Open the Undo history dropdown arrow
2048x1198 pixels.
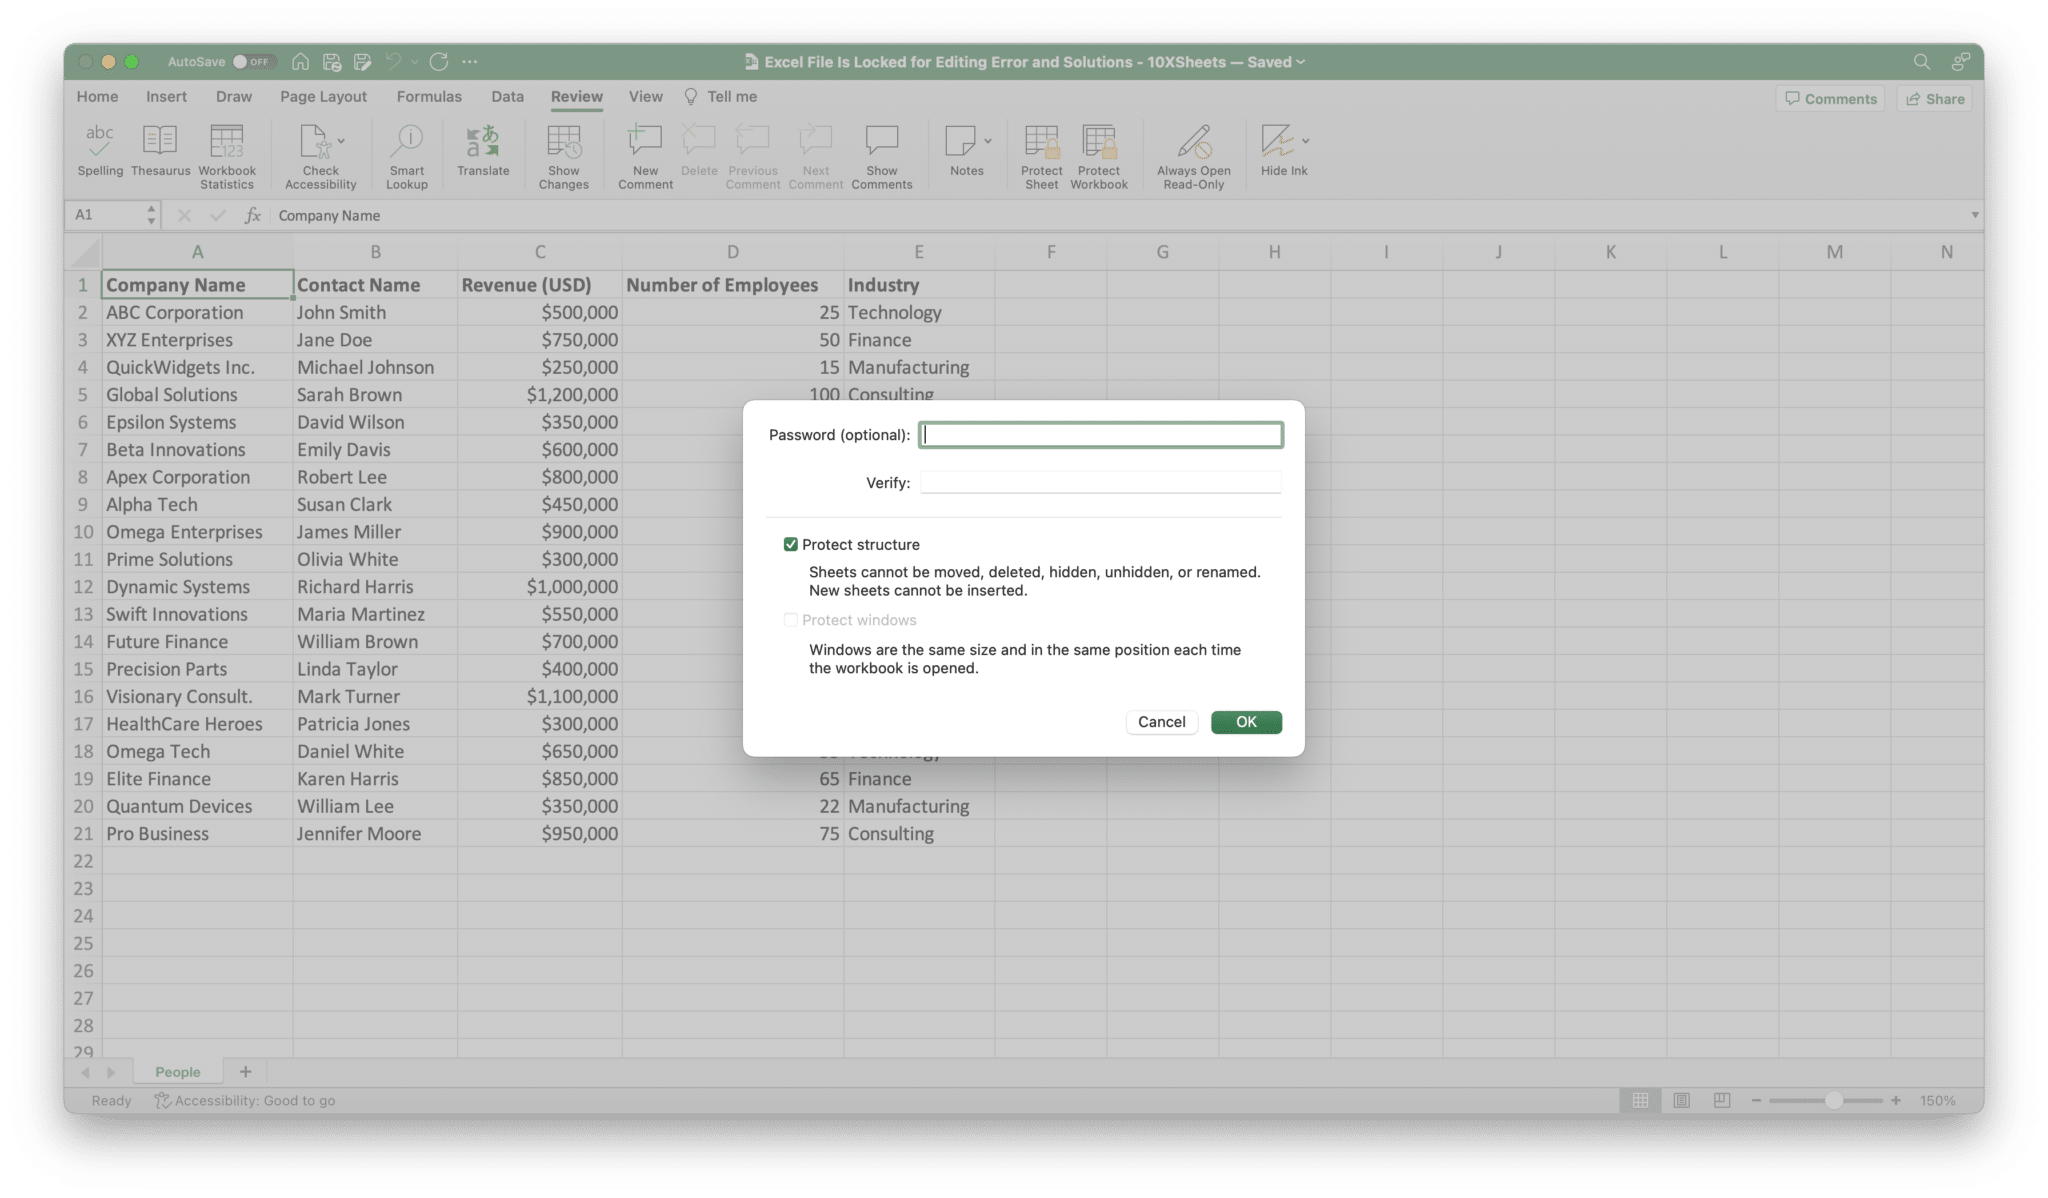pyautogui.click(x=415, y=62)
